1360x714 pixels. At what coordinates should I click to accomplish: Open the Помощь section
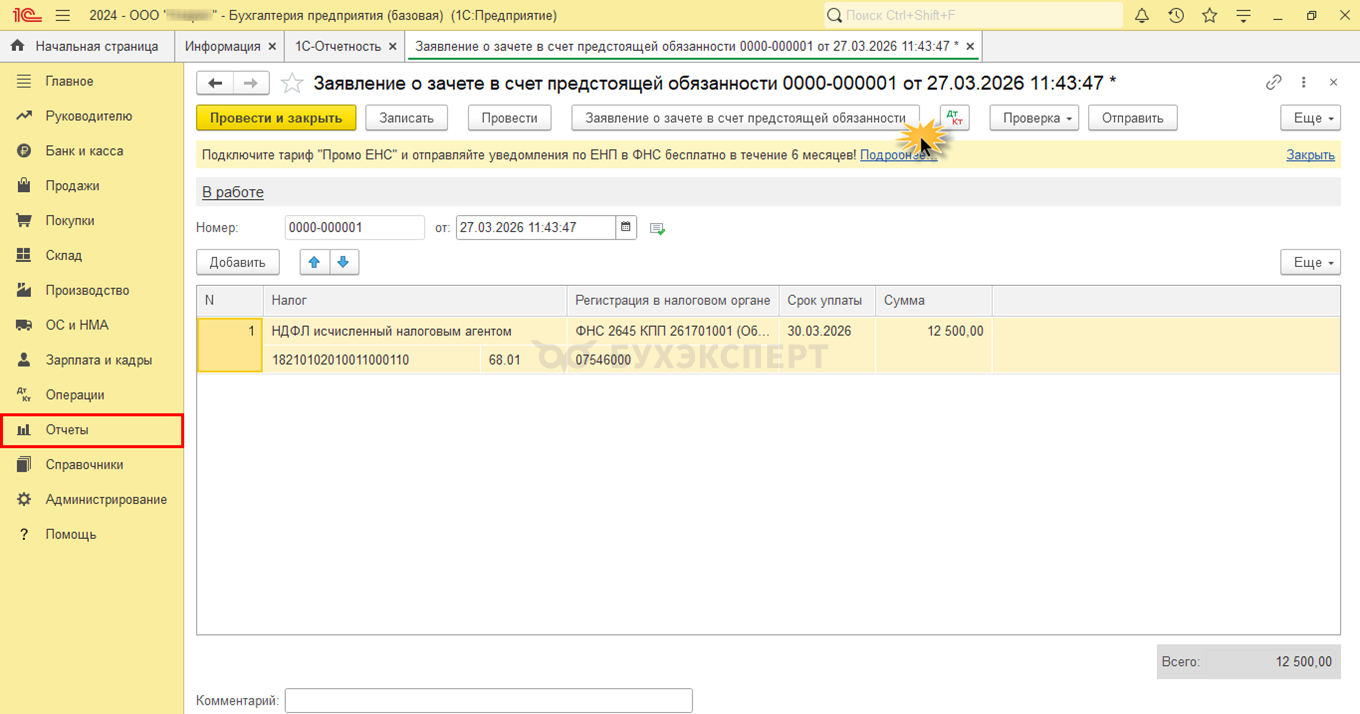pyautogui.click(x=92, y=534)
